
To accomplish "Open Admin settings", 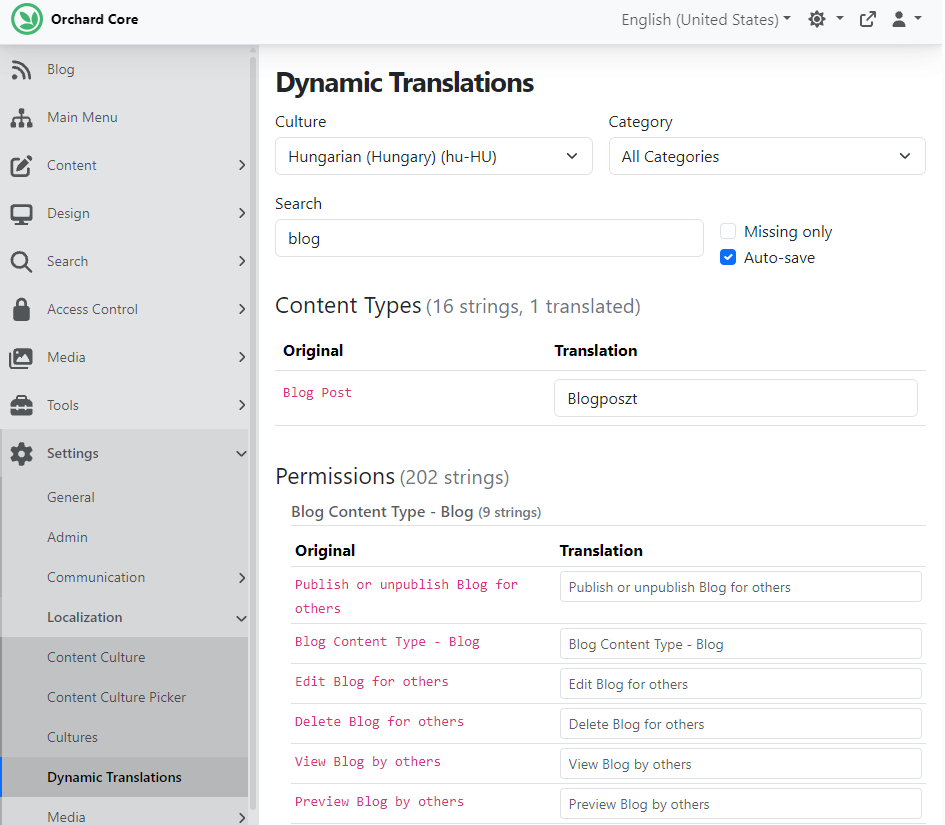I will tap(68, 537).
